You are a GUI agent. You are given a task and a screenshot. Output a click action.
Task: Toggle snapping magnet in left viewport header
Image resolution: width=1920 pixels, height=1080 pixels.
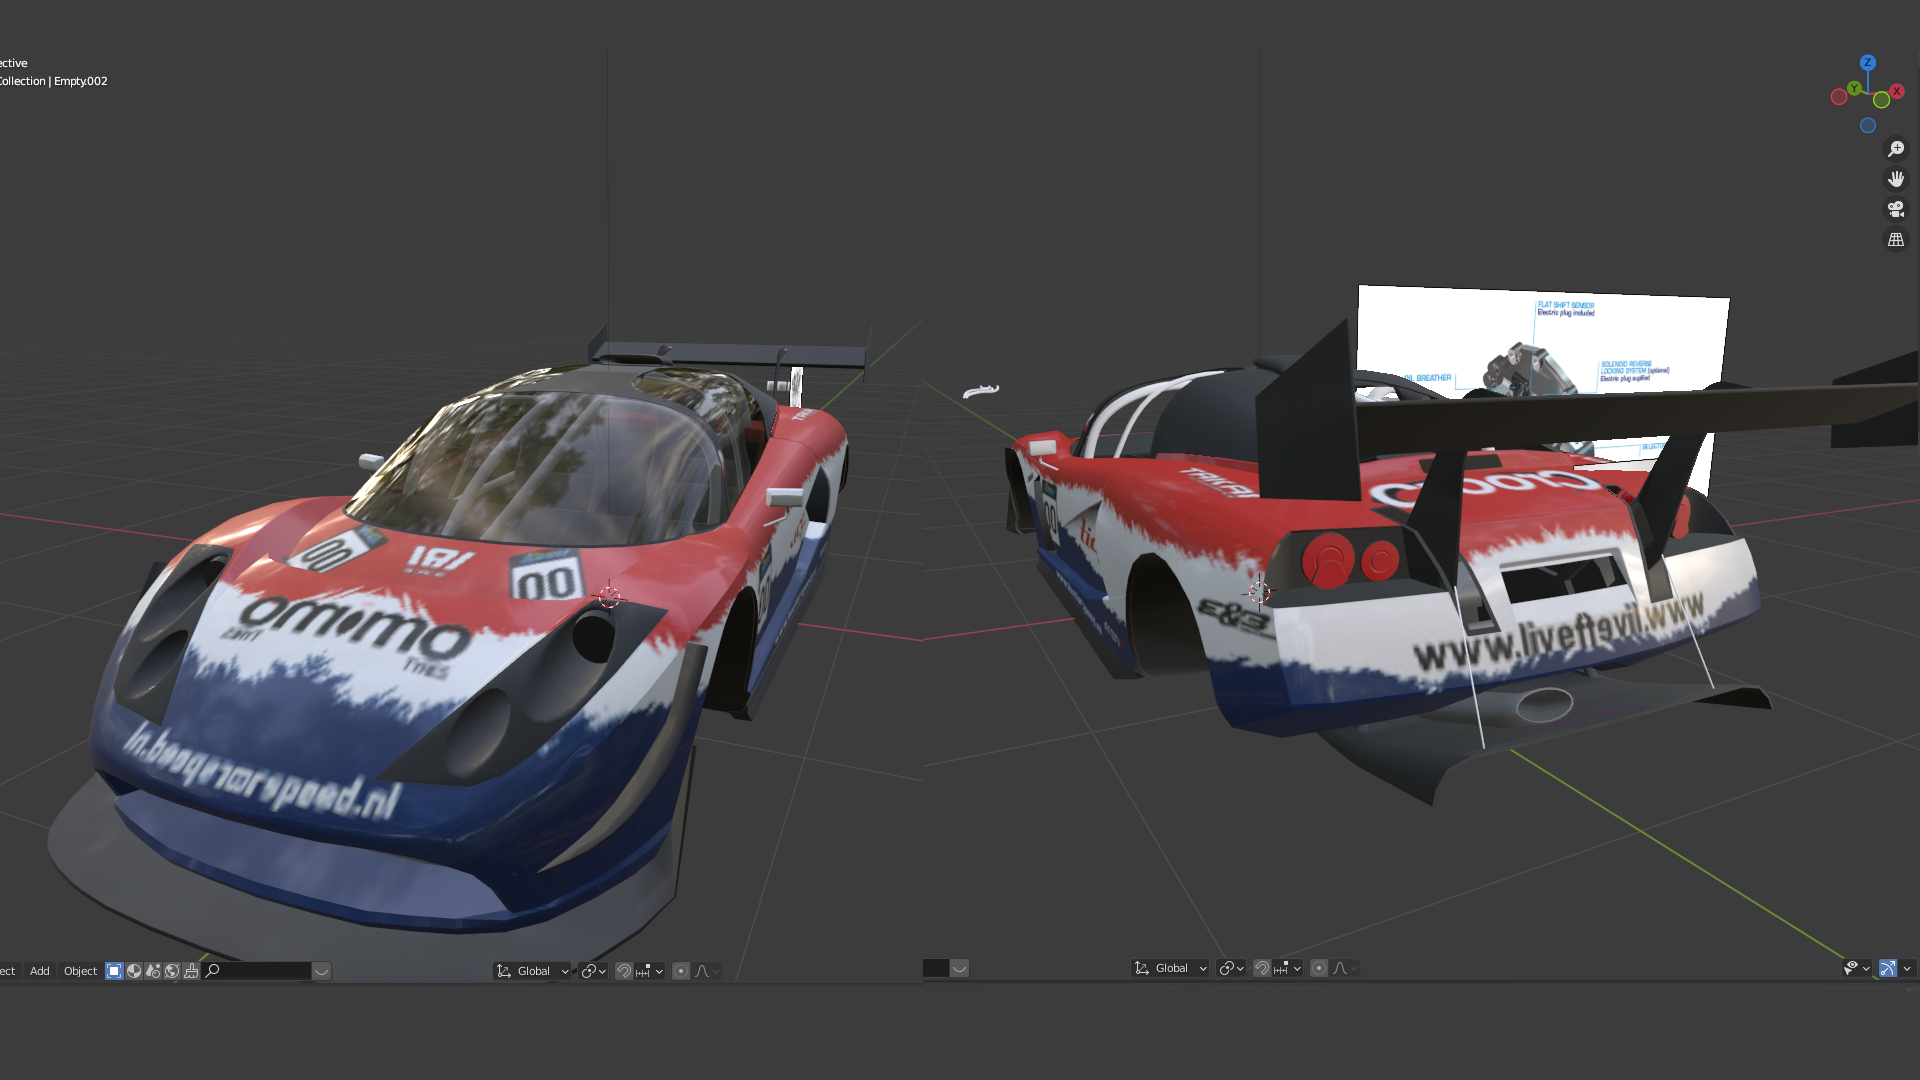624,971
